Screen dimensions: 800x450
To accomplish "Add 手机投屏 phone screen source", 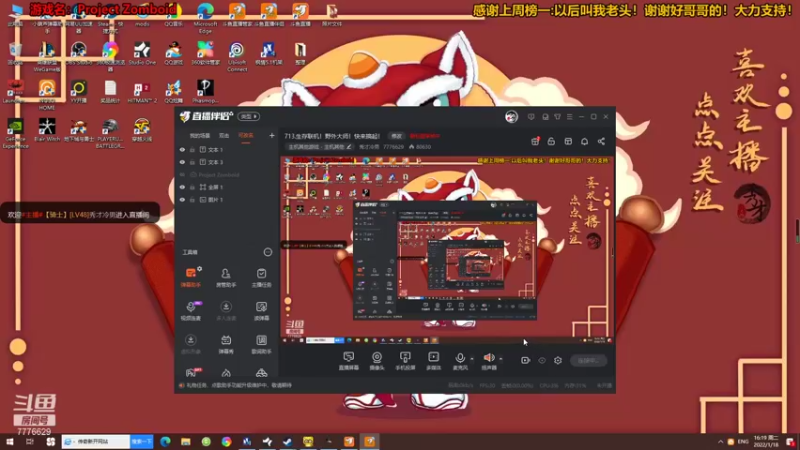I will click(405, 360).
